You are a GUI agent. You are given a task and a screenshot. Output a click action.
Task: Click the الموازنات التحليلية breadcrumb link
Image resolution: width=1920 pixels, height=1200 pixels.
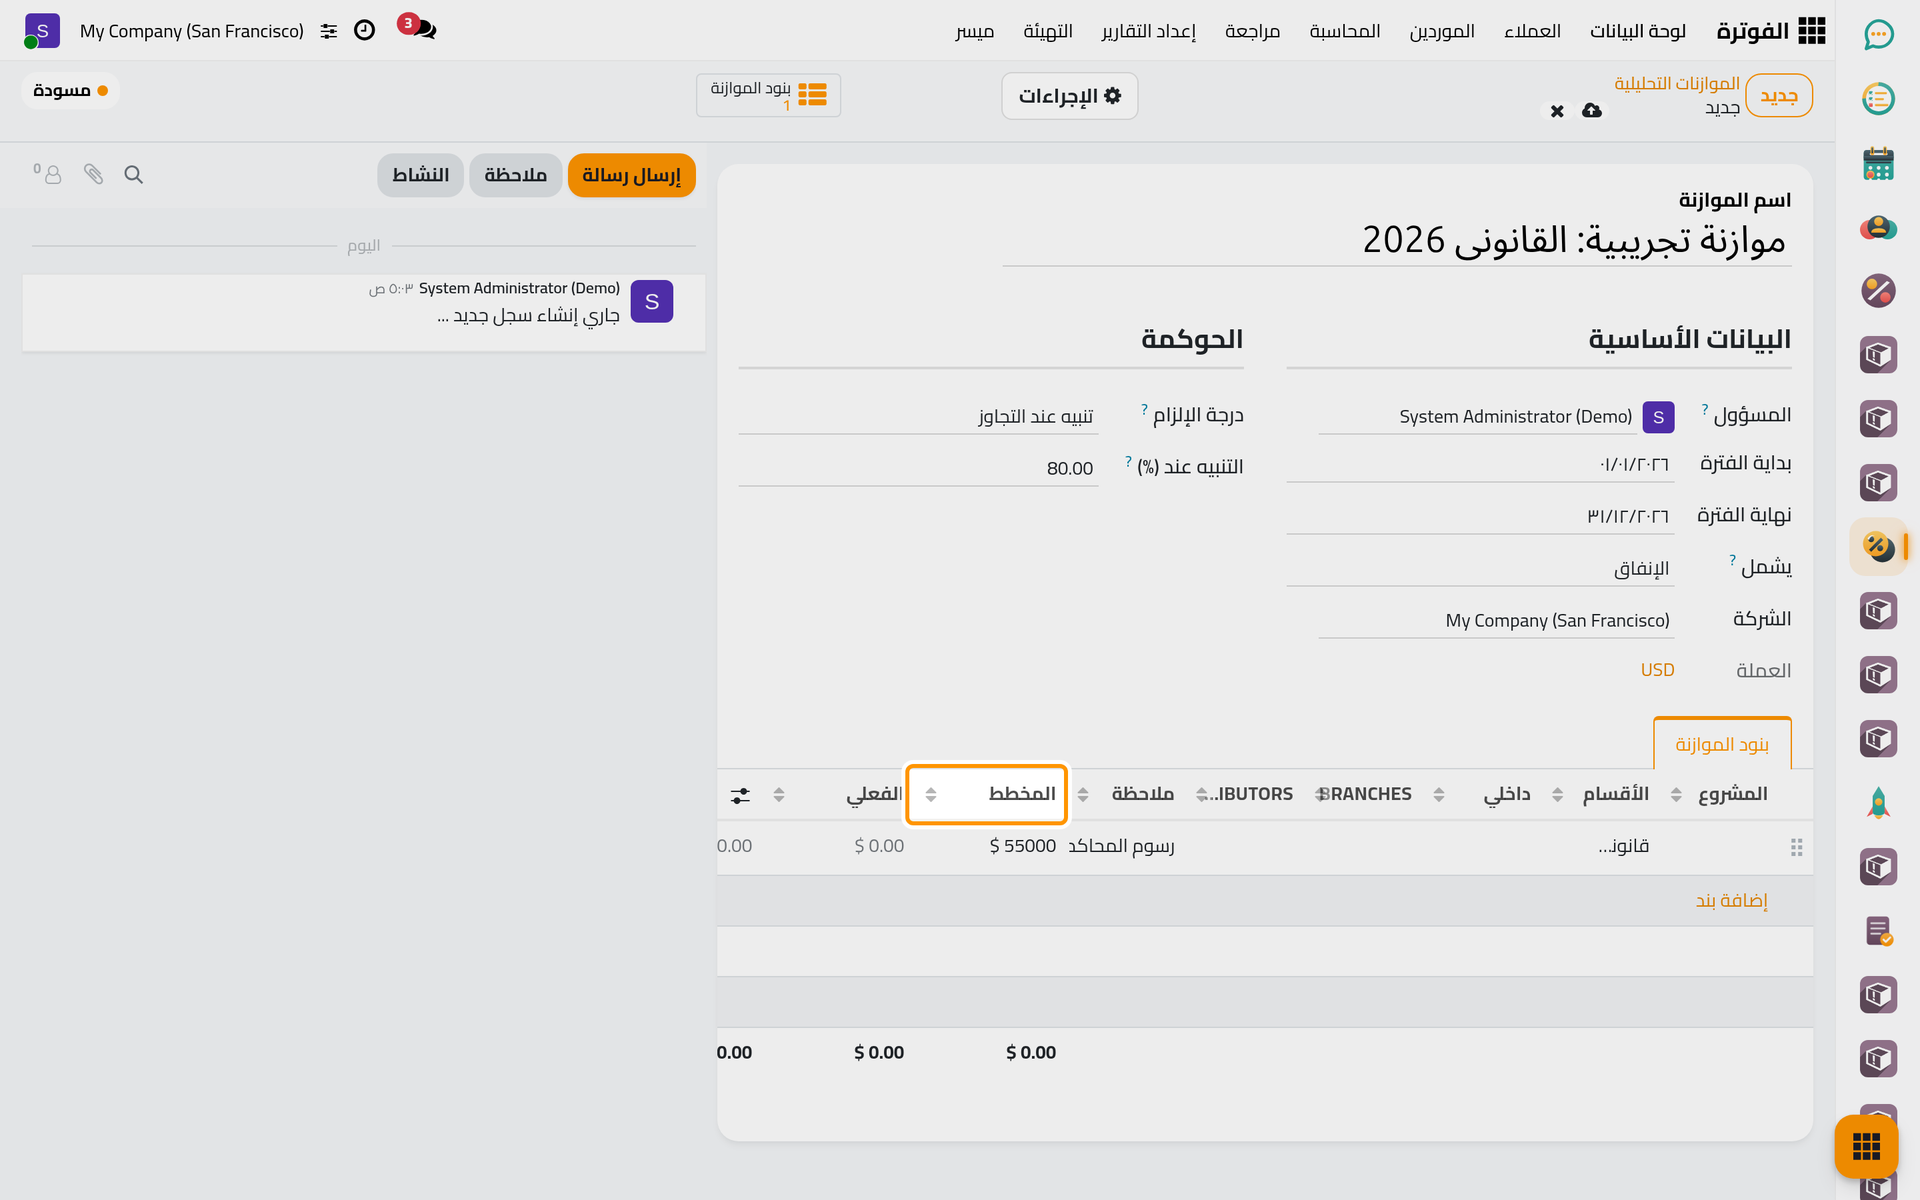click(1677, 83)
